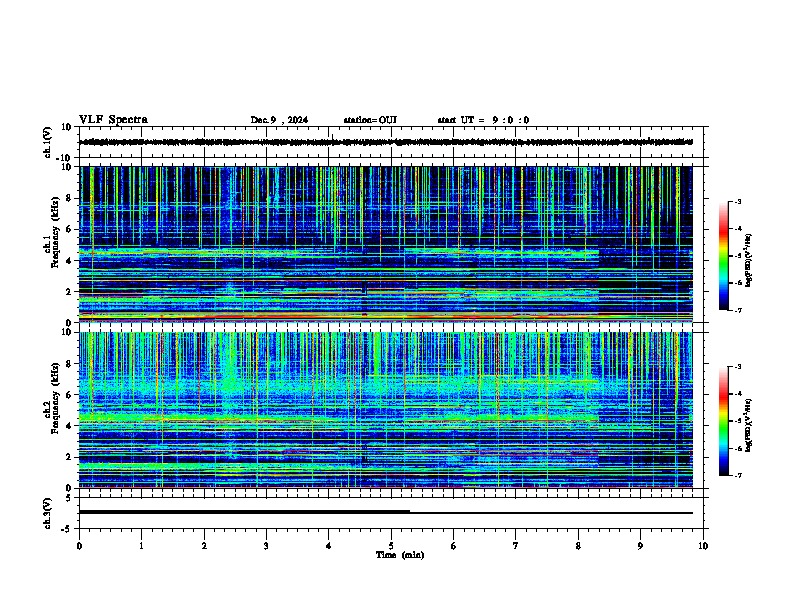Viewport: 792px width, 612px height.
Task: Click the "Time (min)" axis label
Action: tap(400, 555)
